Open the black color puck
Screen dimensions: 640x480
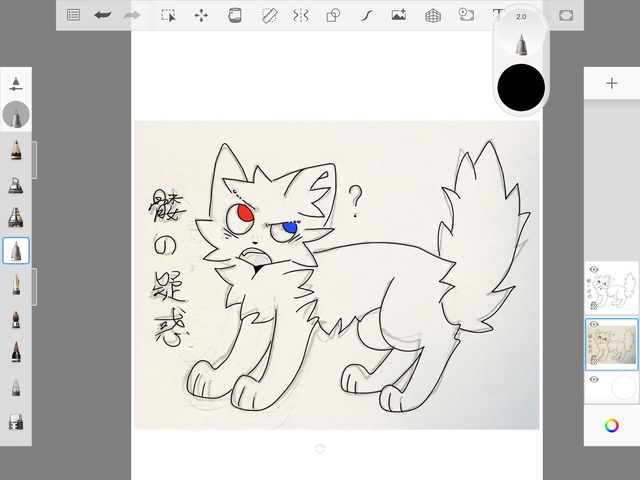click(x=521, y=87)
